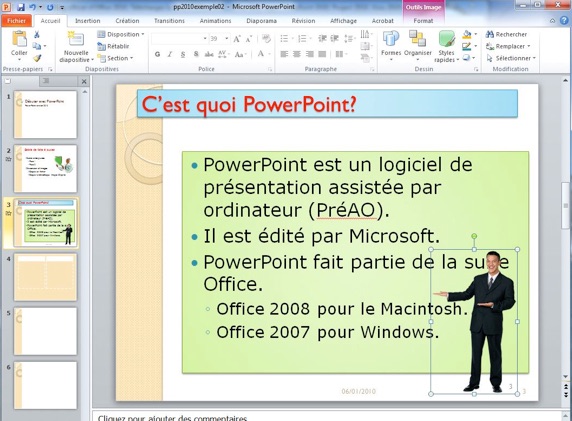Open the Formes shapes gallery

pyautogui.click(x=391, y=45)
